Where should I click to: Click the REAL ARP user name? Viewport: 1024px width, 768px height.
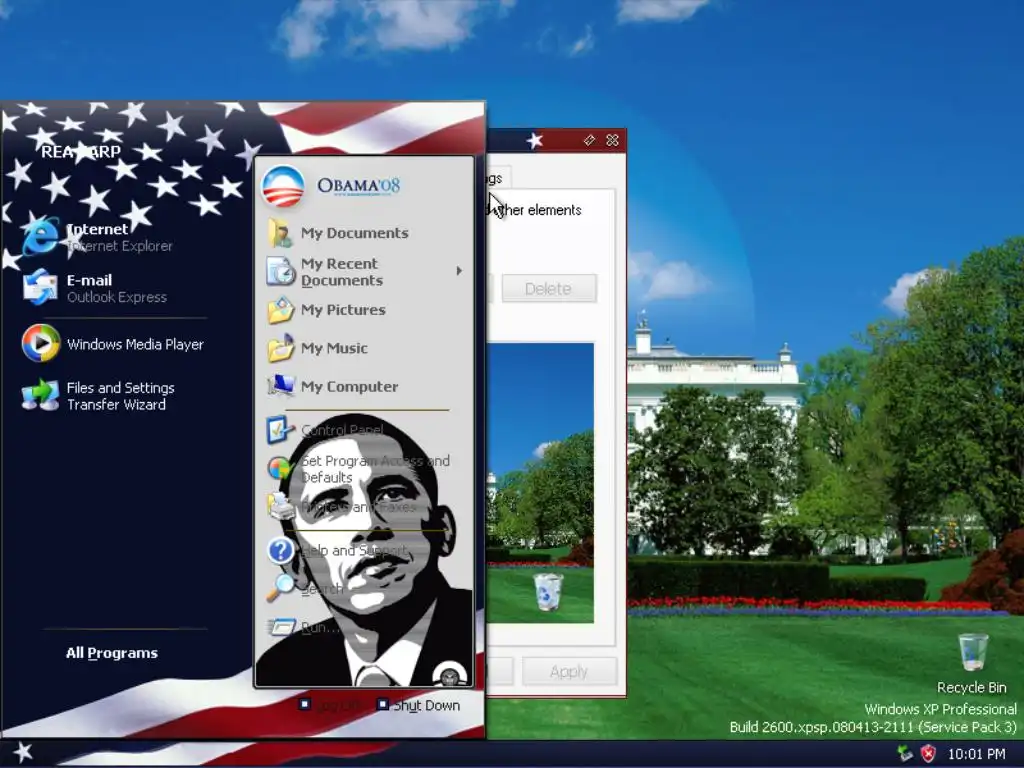(81, 152)
